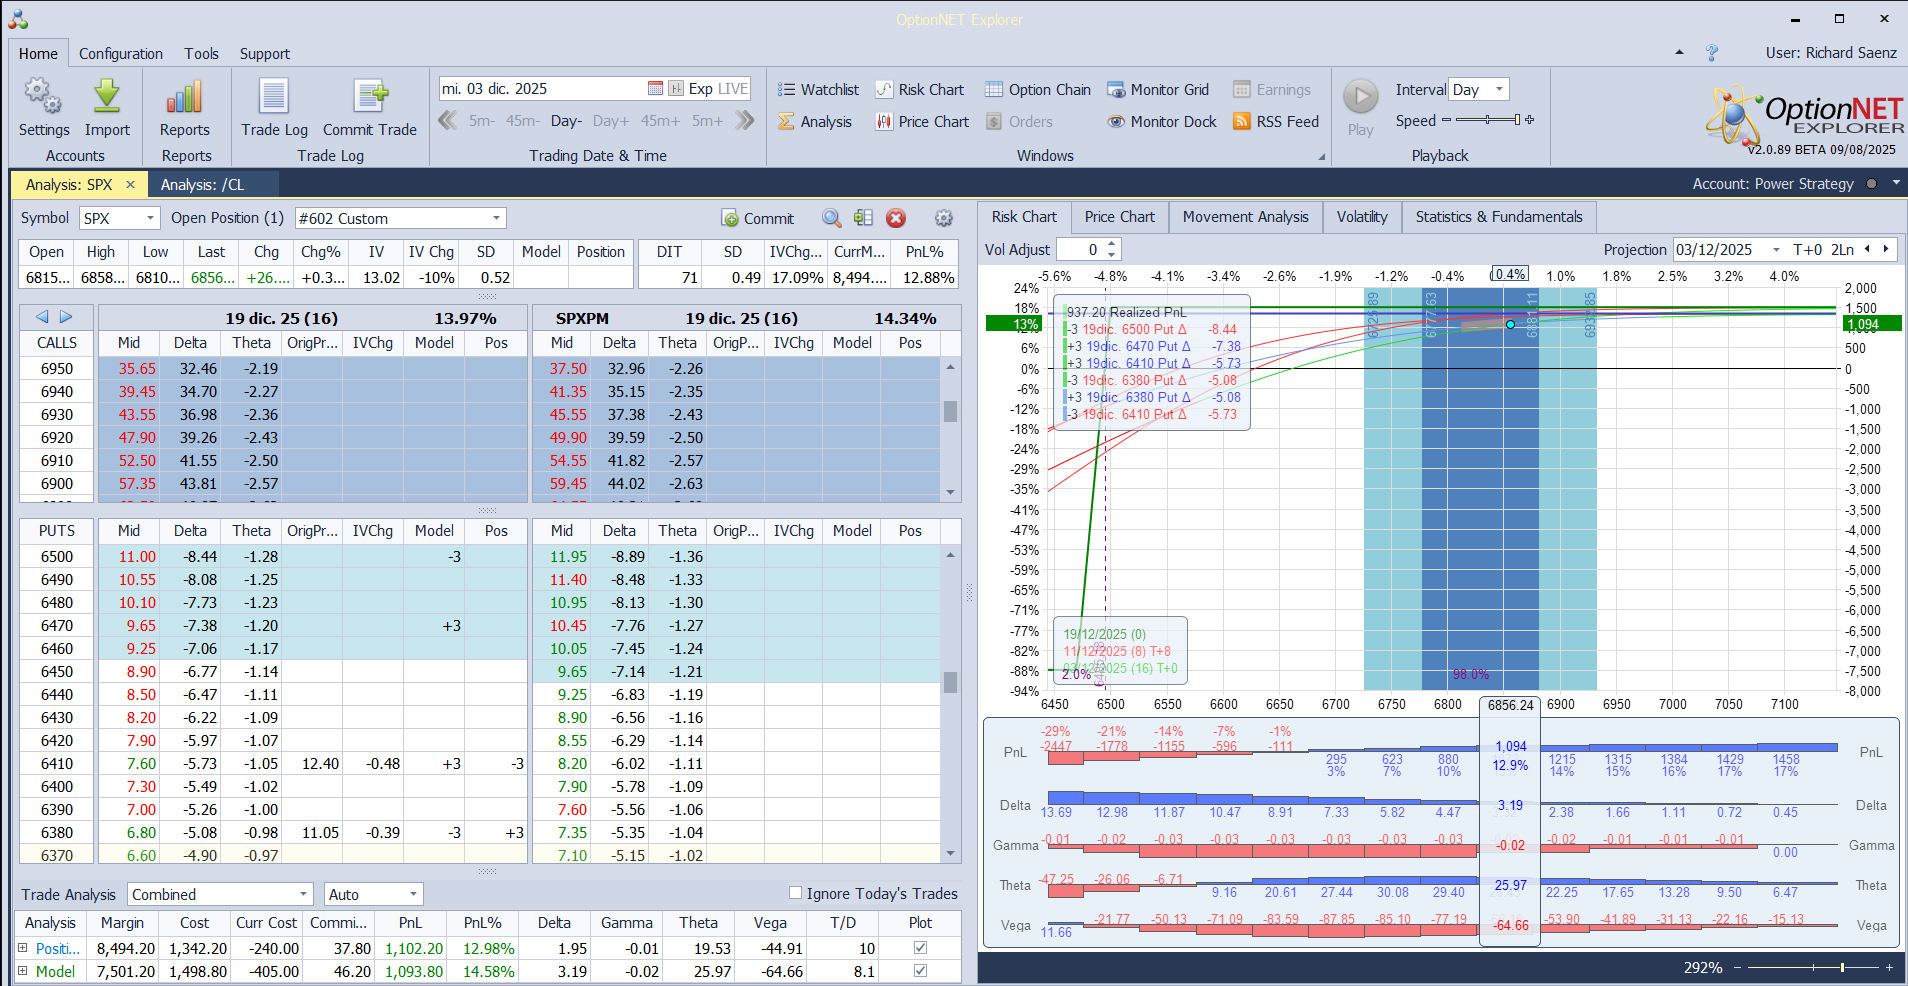This screenshot has height=986, width=1908.
Task: Open the Option Chain window
Action: (1038, 90)
